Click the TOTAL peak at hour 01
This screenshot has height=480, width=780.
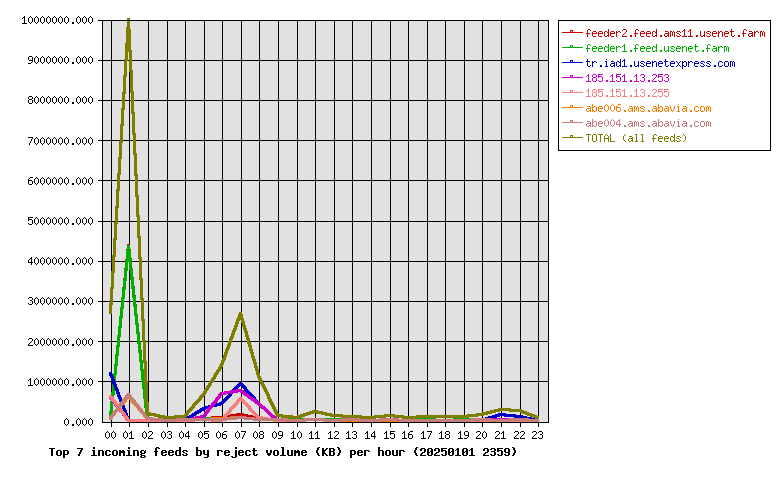129,22
